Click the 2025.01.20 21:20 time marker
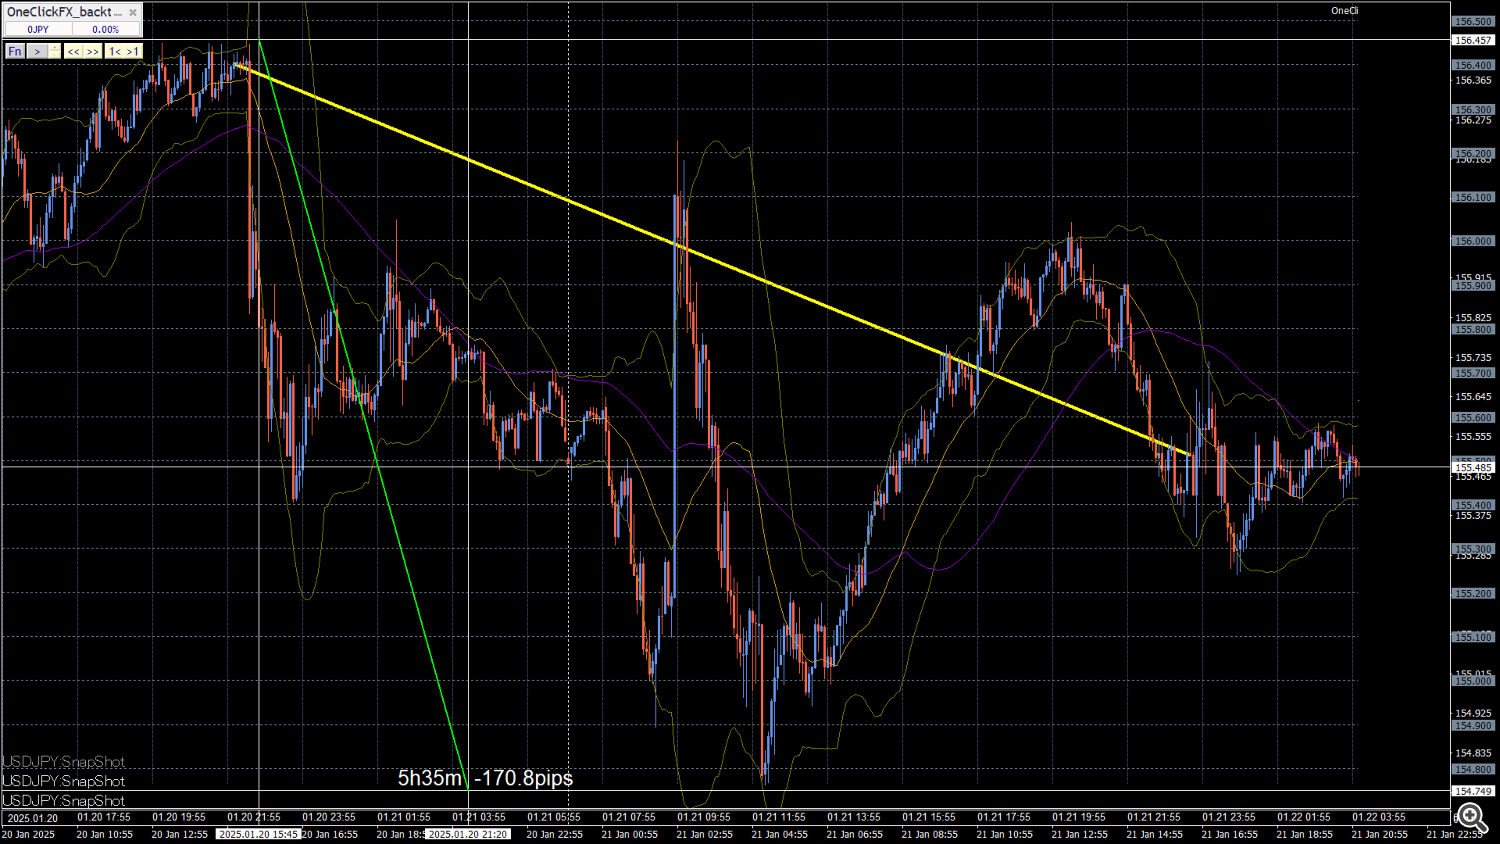The image size is (1500, 844). point(468,834)
